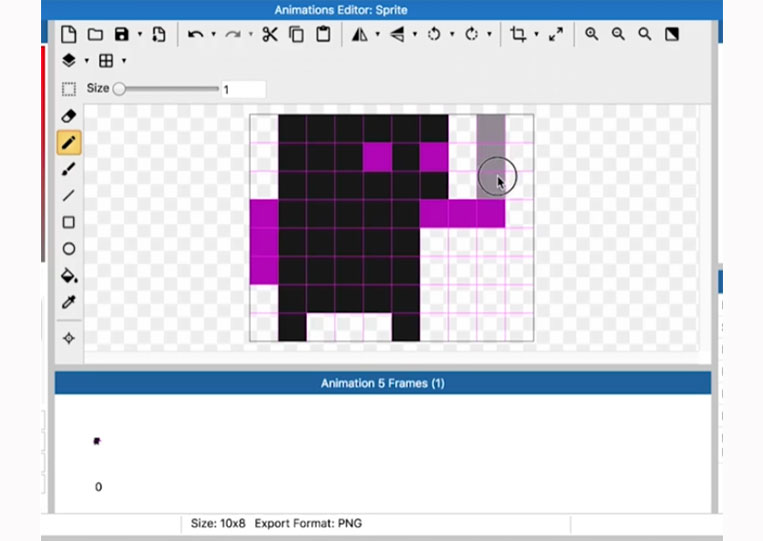Save the sprite with floppy disk icon
This screenshot has width=763, height=541.
pos(122,34)
